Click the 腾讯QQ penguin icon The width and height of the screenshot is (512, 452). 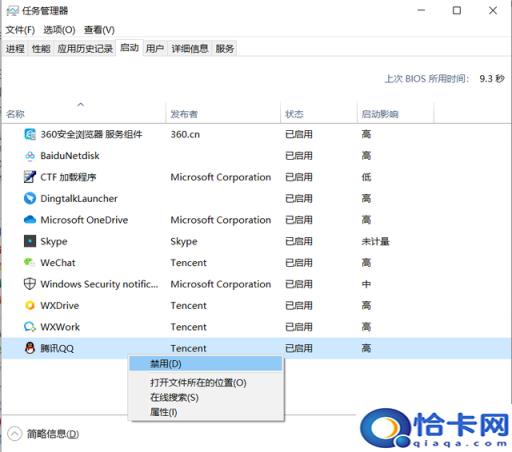30,348
